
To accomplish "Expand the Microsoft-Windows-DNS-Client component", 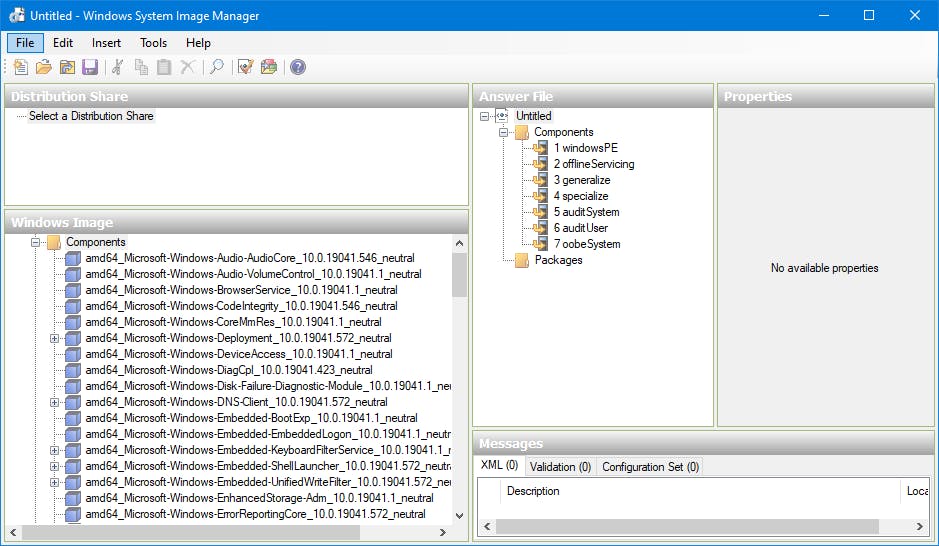I will [x=55, y=402].
